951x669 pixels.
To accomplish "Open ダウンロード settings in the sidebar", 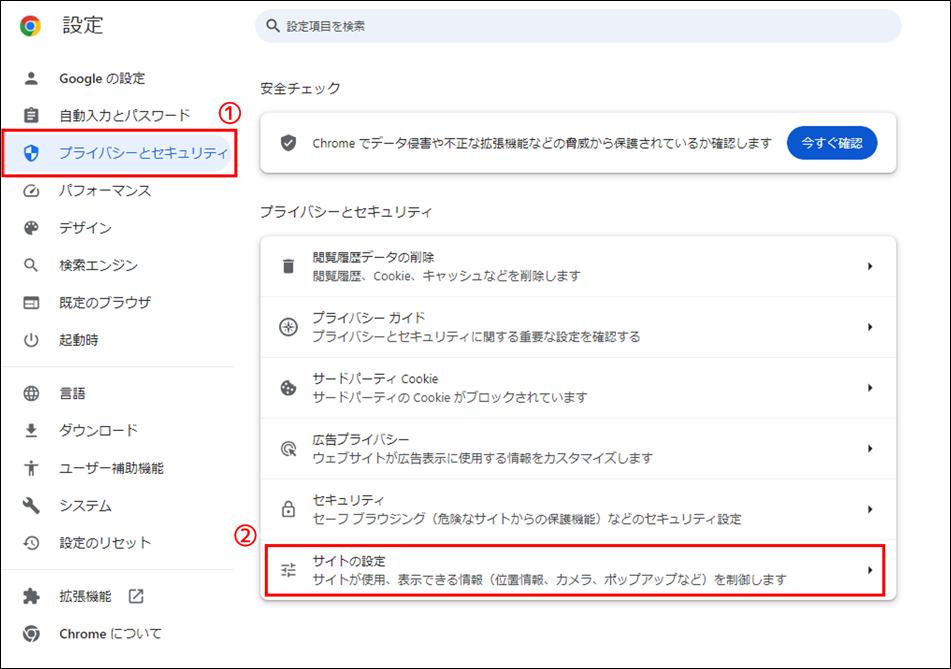I will point(98,431).
